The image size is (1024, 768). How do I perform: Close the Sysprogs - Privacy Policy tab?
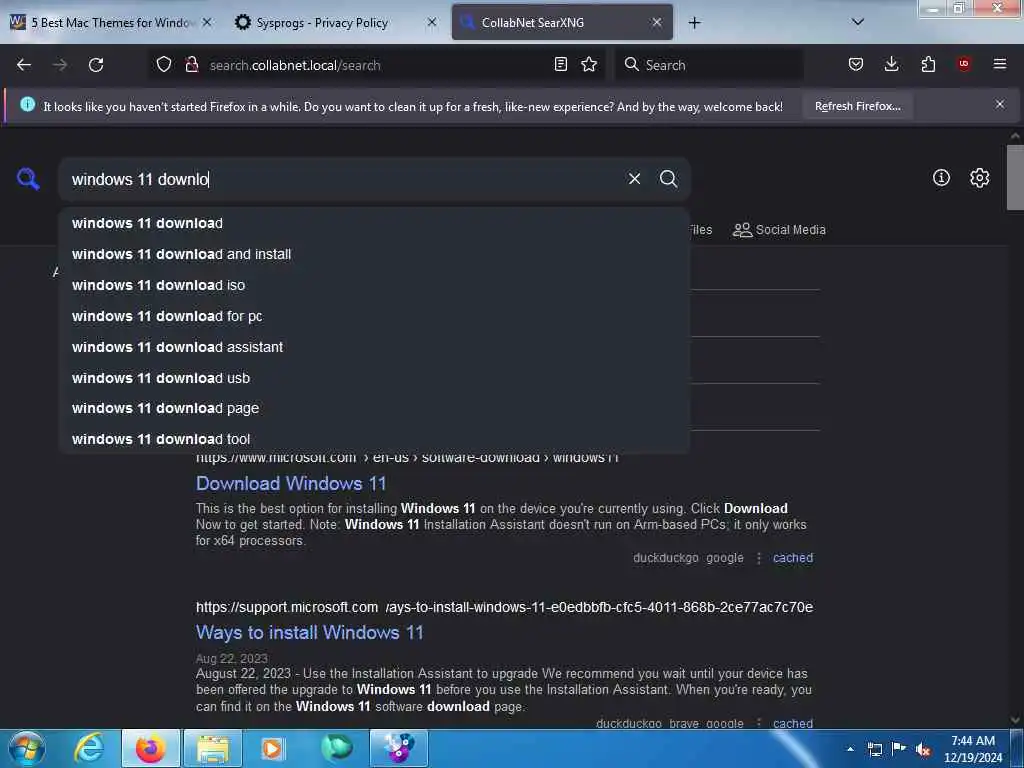[432, 22]
